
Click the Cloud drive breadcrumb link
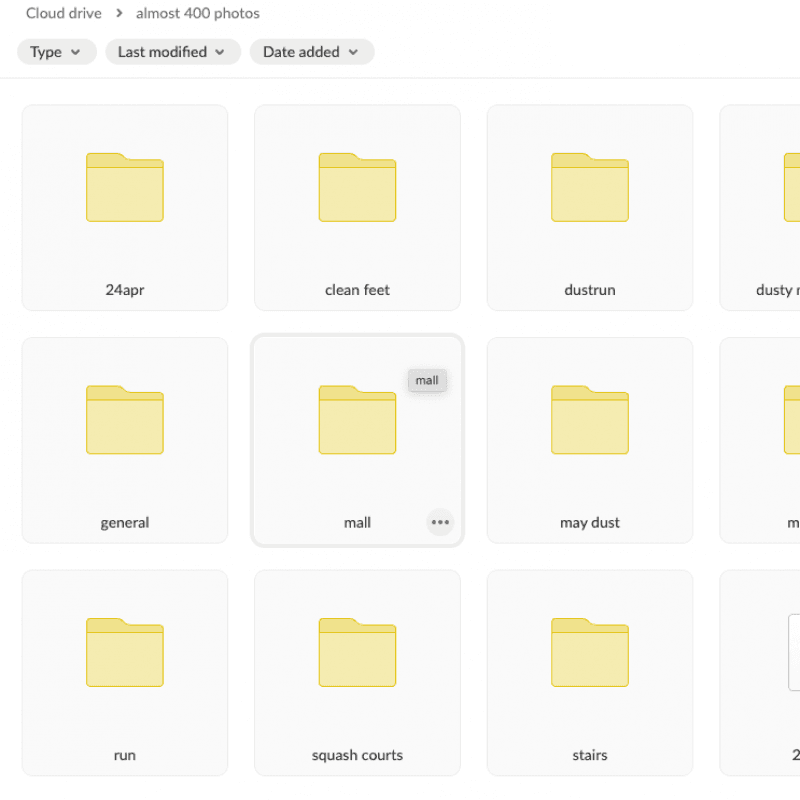coord(64,13)
